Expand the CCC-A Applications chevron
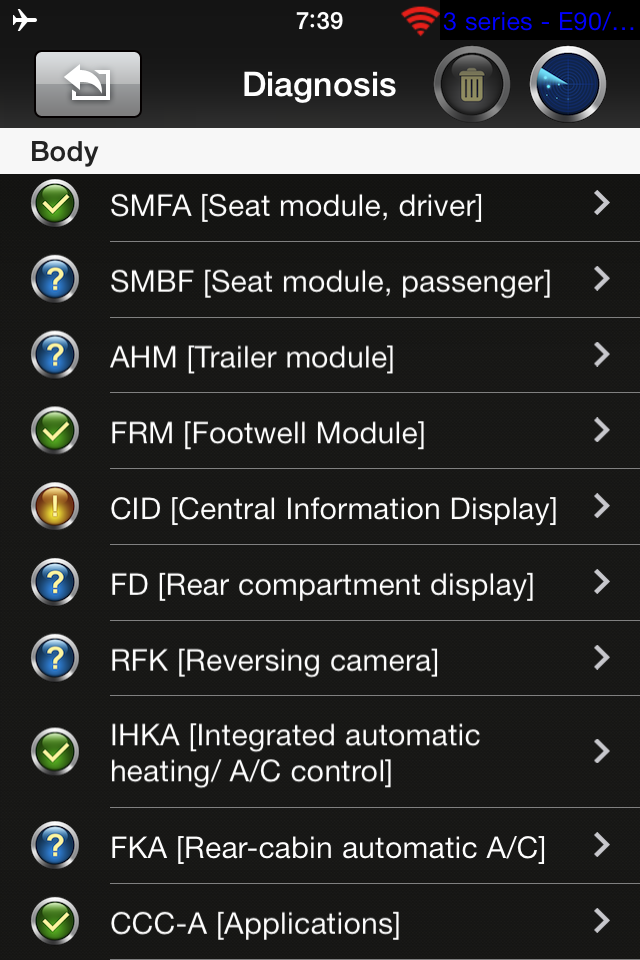Image resolution: width=640 pixels, height=960 pixels. click(601, 921)
